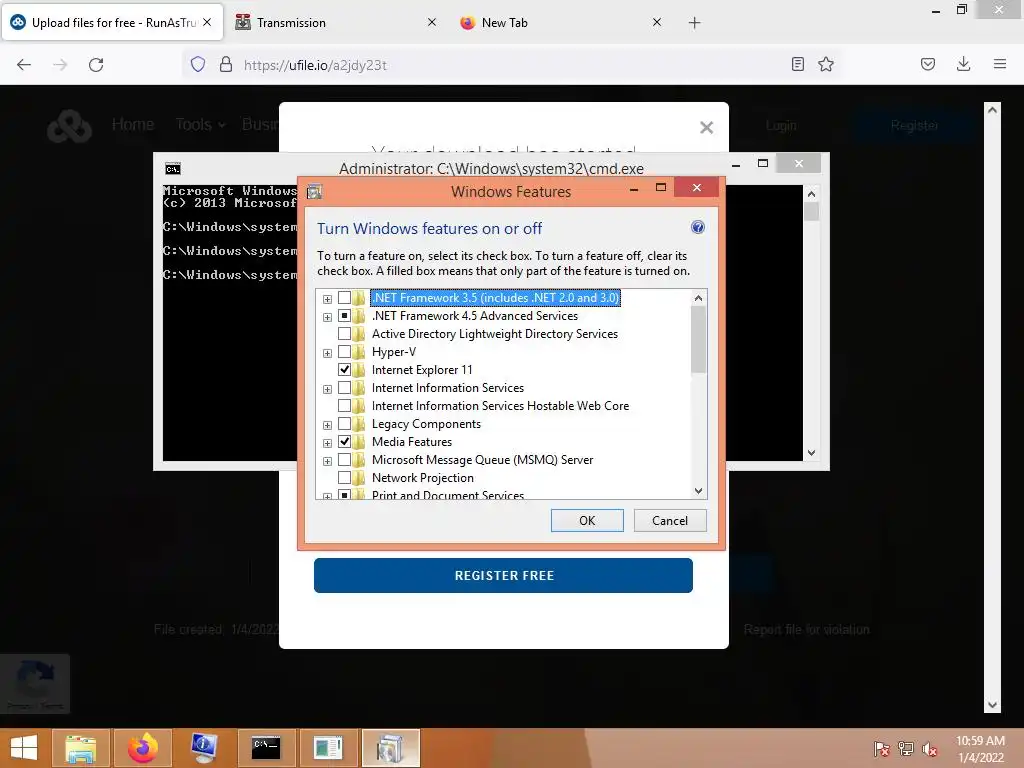Viewport: 1024px width, 768px height.
Task: Open the Windows Start button
Action: tap(24, 748)
